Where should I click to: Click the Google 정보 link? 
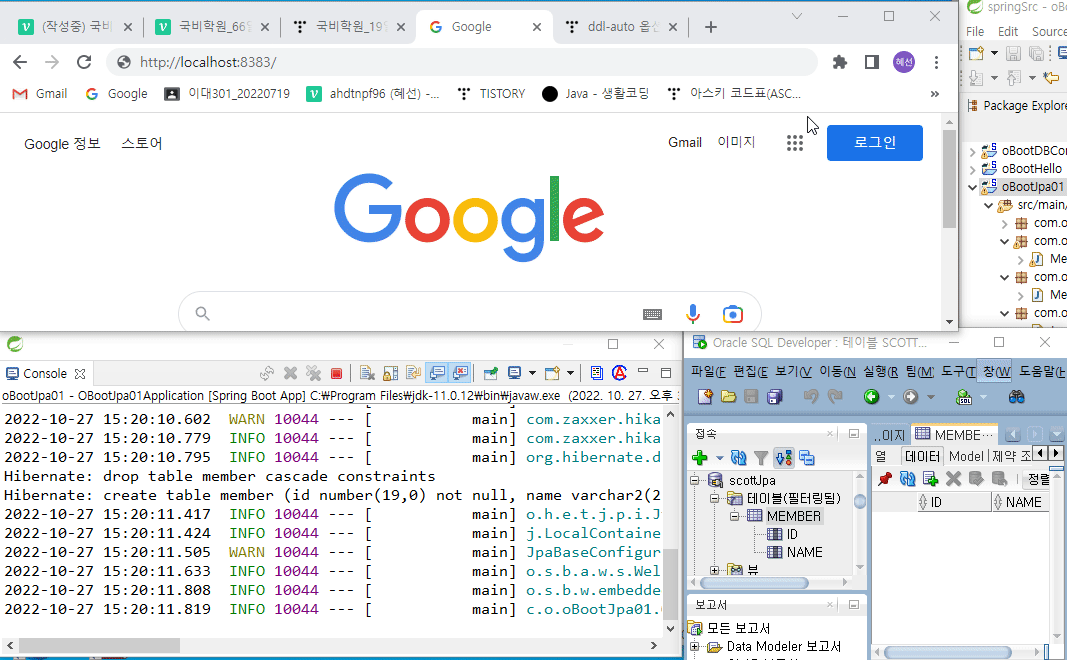coord(62,144)
